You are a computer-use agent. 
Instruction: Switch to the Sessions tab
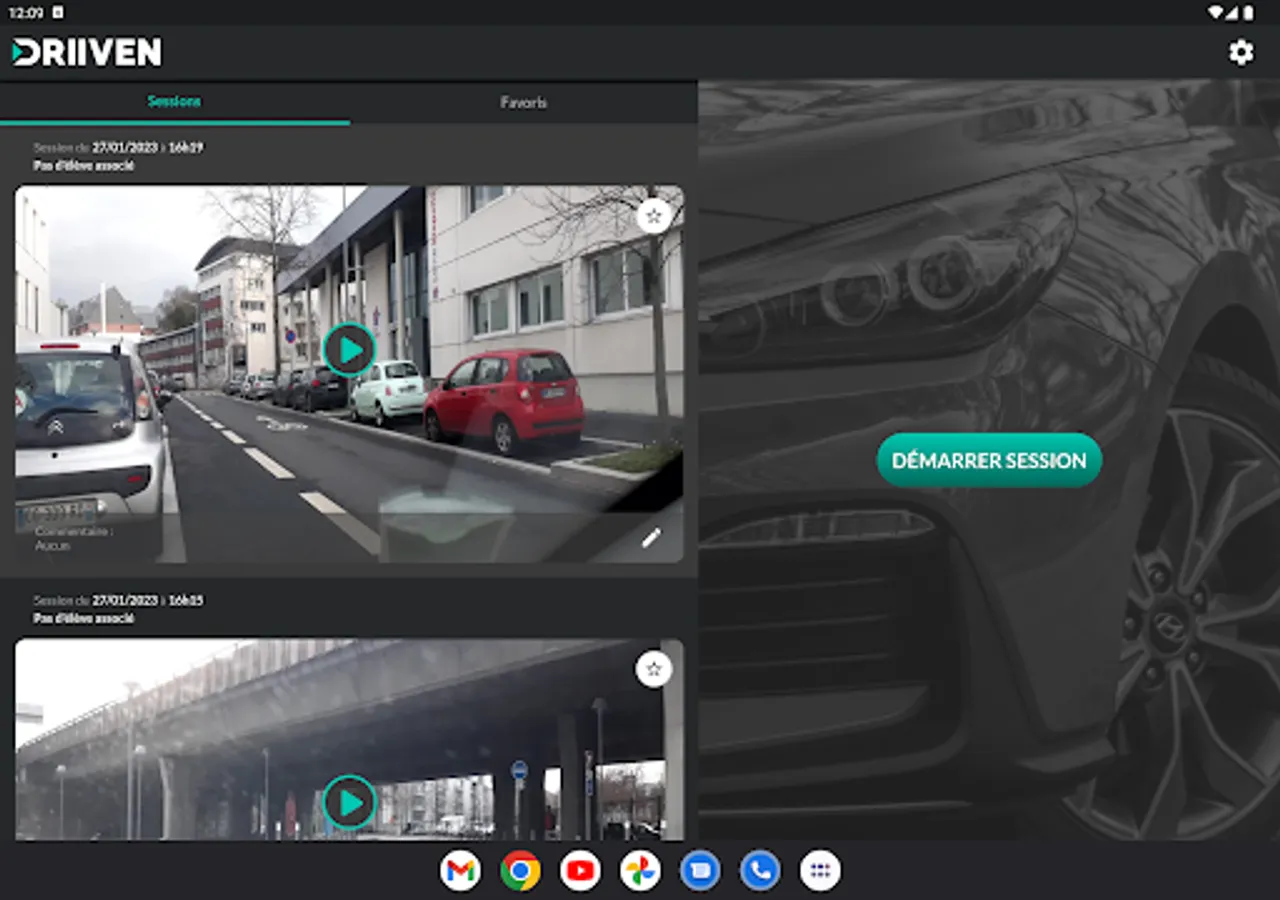click(x=174, y=102)
